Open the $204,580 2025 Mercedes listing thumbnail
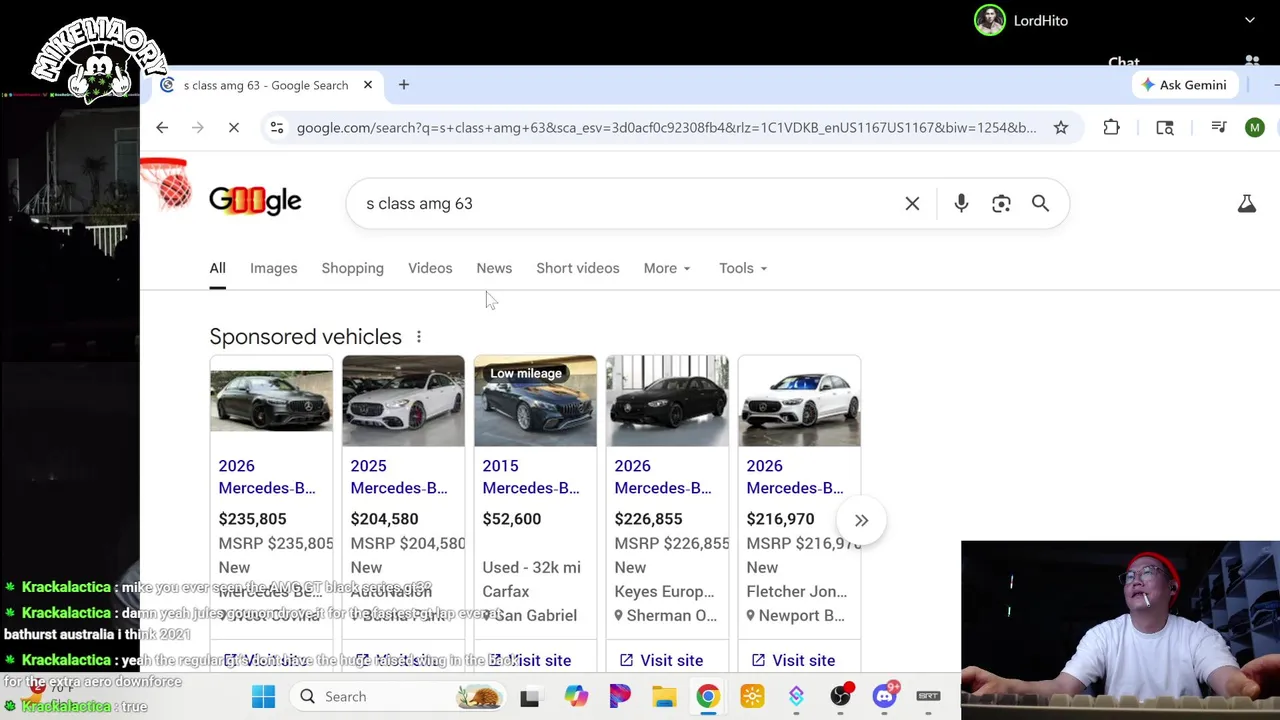Viewport: 1280px width, 720px height. (x=403, y=401)
